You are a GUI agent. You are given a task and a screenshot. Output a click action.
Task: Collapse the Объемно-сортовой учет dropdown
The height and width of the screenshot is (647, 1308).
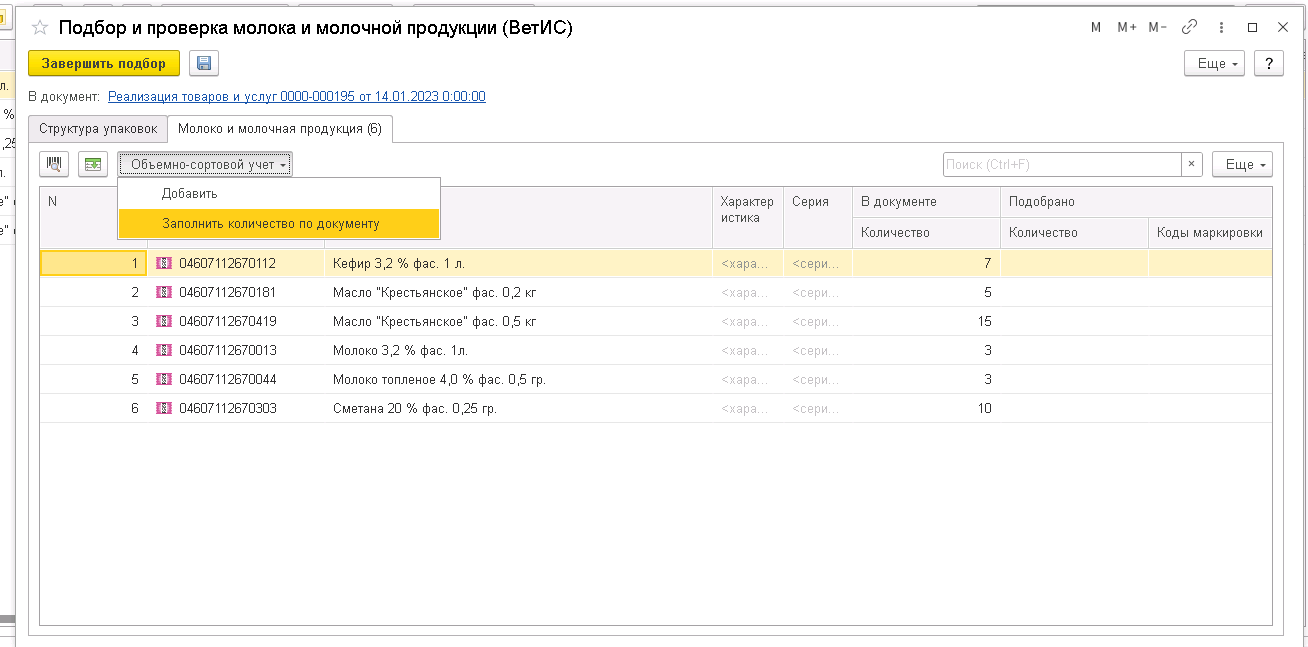205,164
